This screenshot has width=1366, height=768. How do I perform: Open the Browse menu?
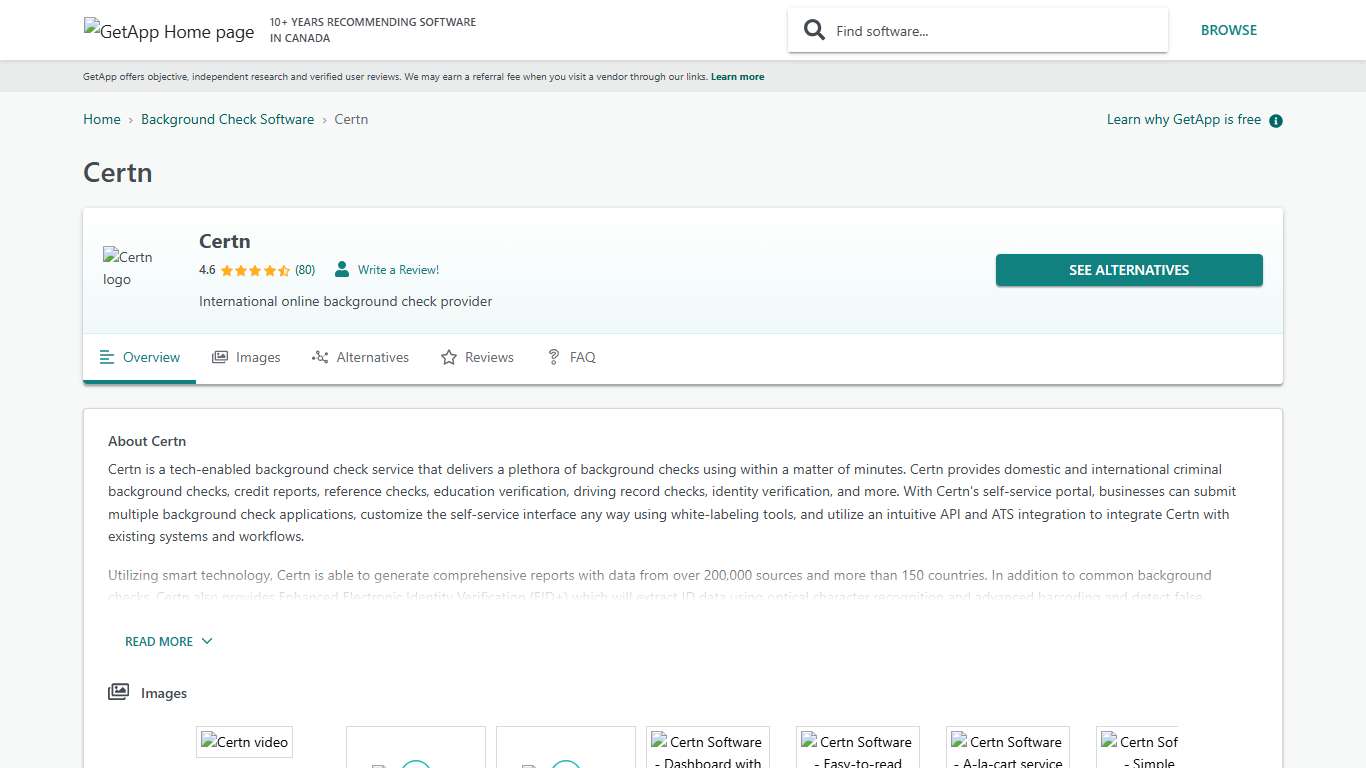pyautogui.click(x=1228, y=30)
